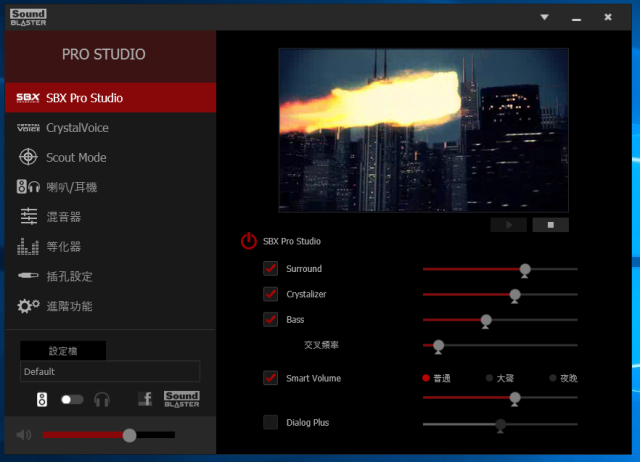Viewport: 640px width, 462px height.
Task: Play the demo video
Action: pyautogui.click(x=509, y=225)
